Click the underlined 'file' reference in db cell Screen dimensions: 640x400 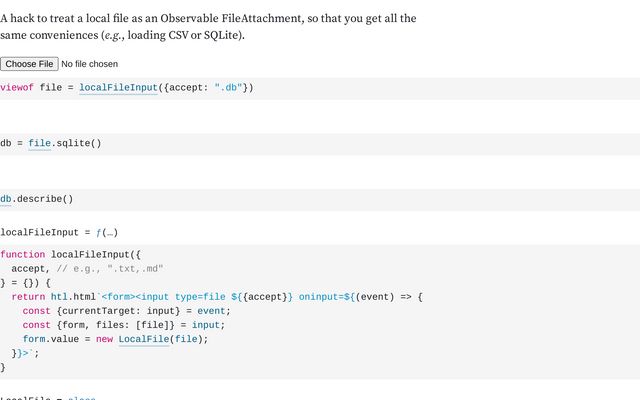(40, 143)
